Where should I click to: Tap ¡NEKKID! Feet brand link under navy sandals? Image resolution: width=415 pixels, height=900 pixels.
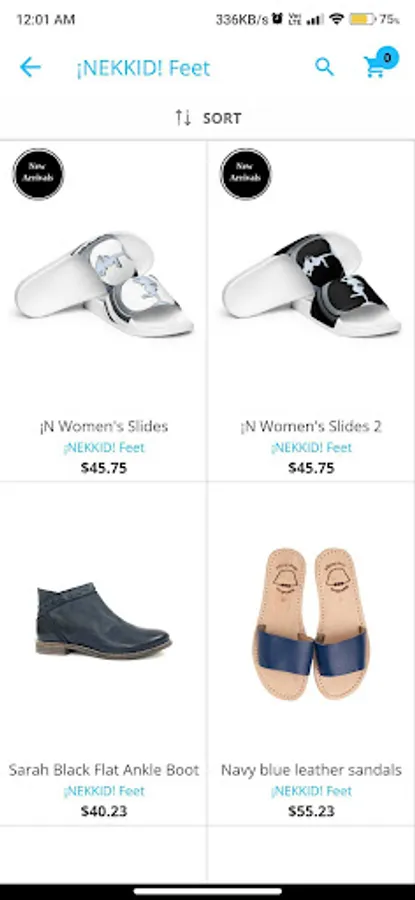click(311, 791)
